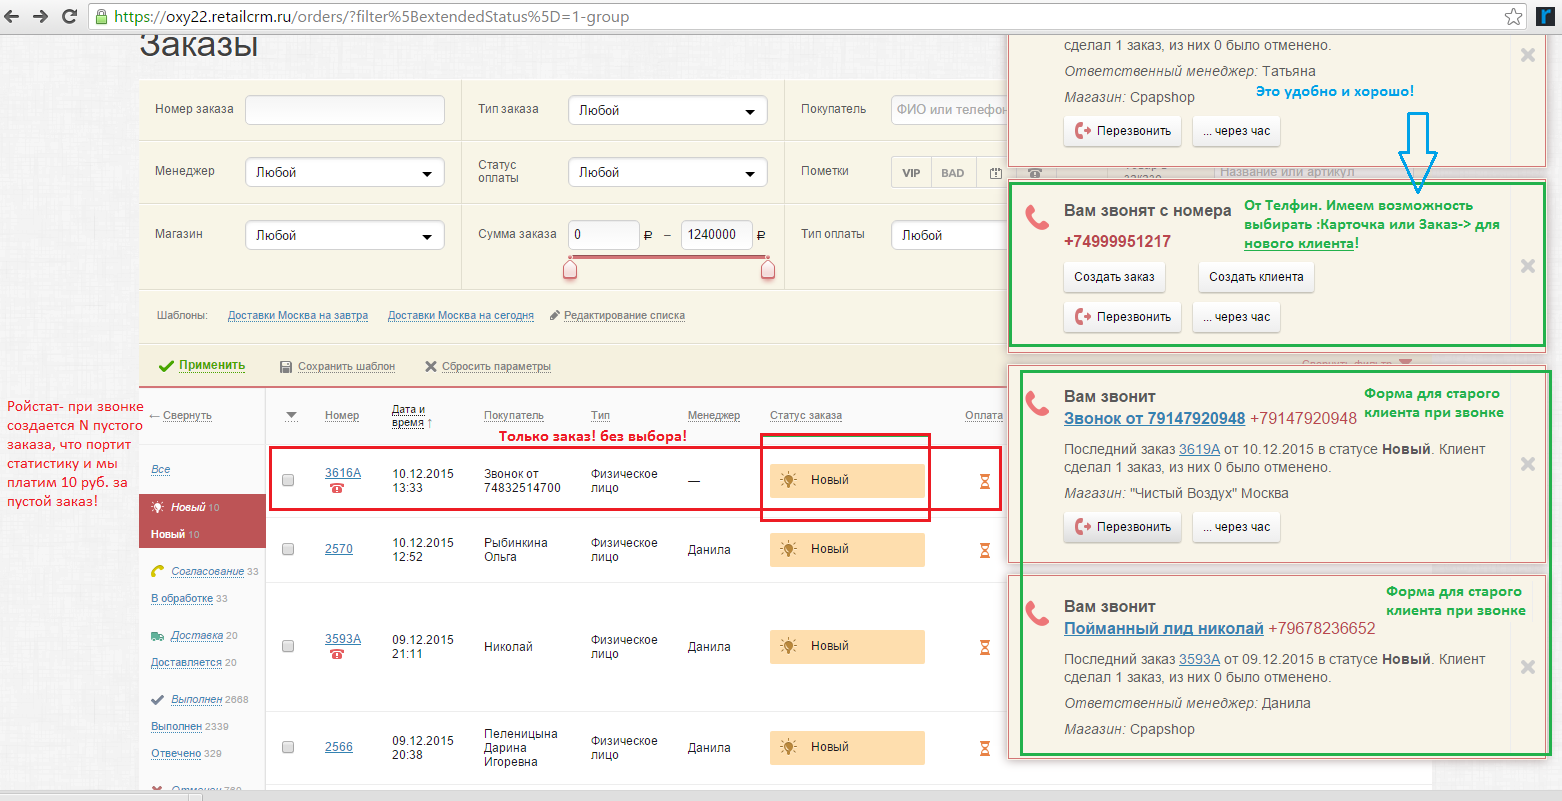Click Сбросить параметры
This screenshot has width=1562, height=801.
tap(496, 366)
